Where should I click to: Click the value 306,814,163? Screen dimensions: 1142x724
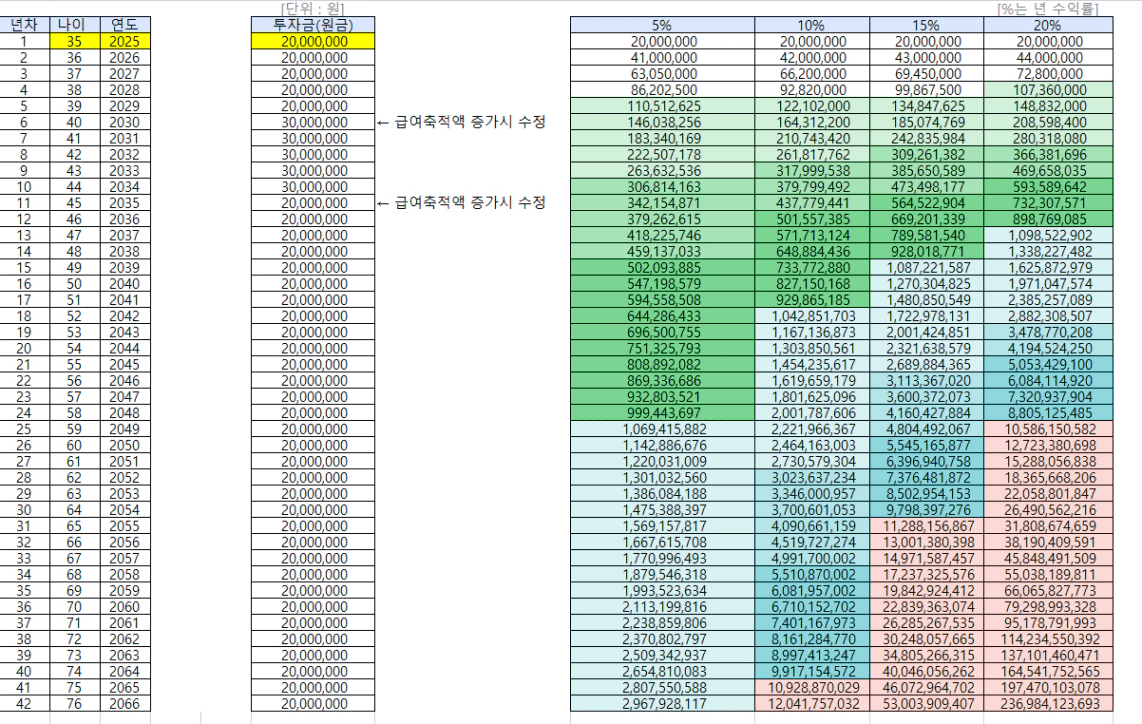point(662,187)
